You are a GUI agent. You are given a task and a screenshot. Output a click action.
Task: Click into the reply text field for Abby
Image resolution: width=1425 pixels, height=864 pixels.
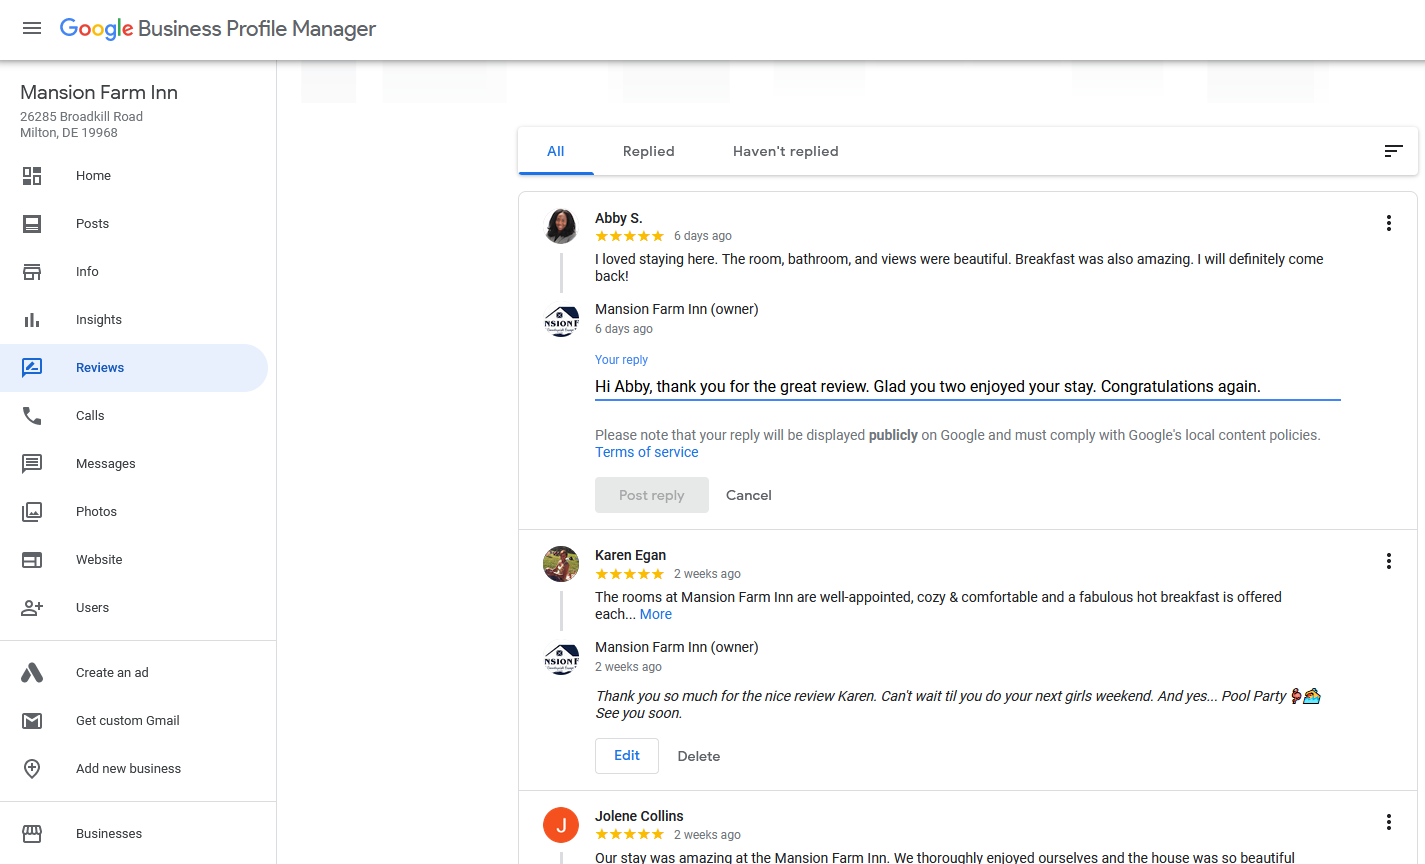point(967,387)
